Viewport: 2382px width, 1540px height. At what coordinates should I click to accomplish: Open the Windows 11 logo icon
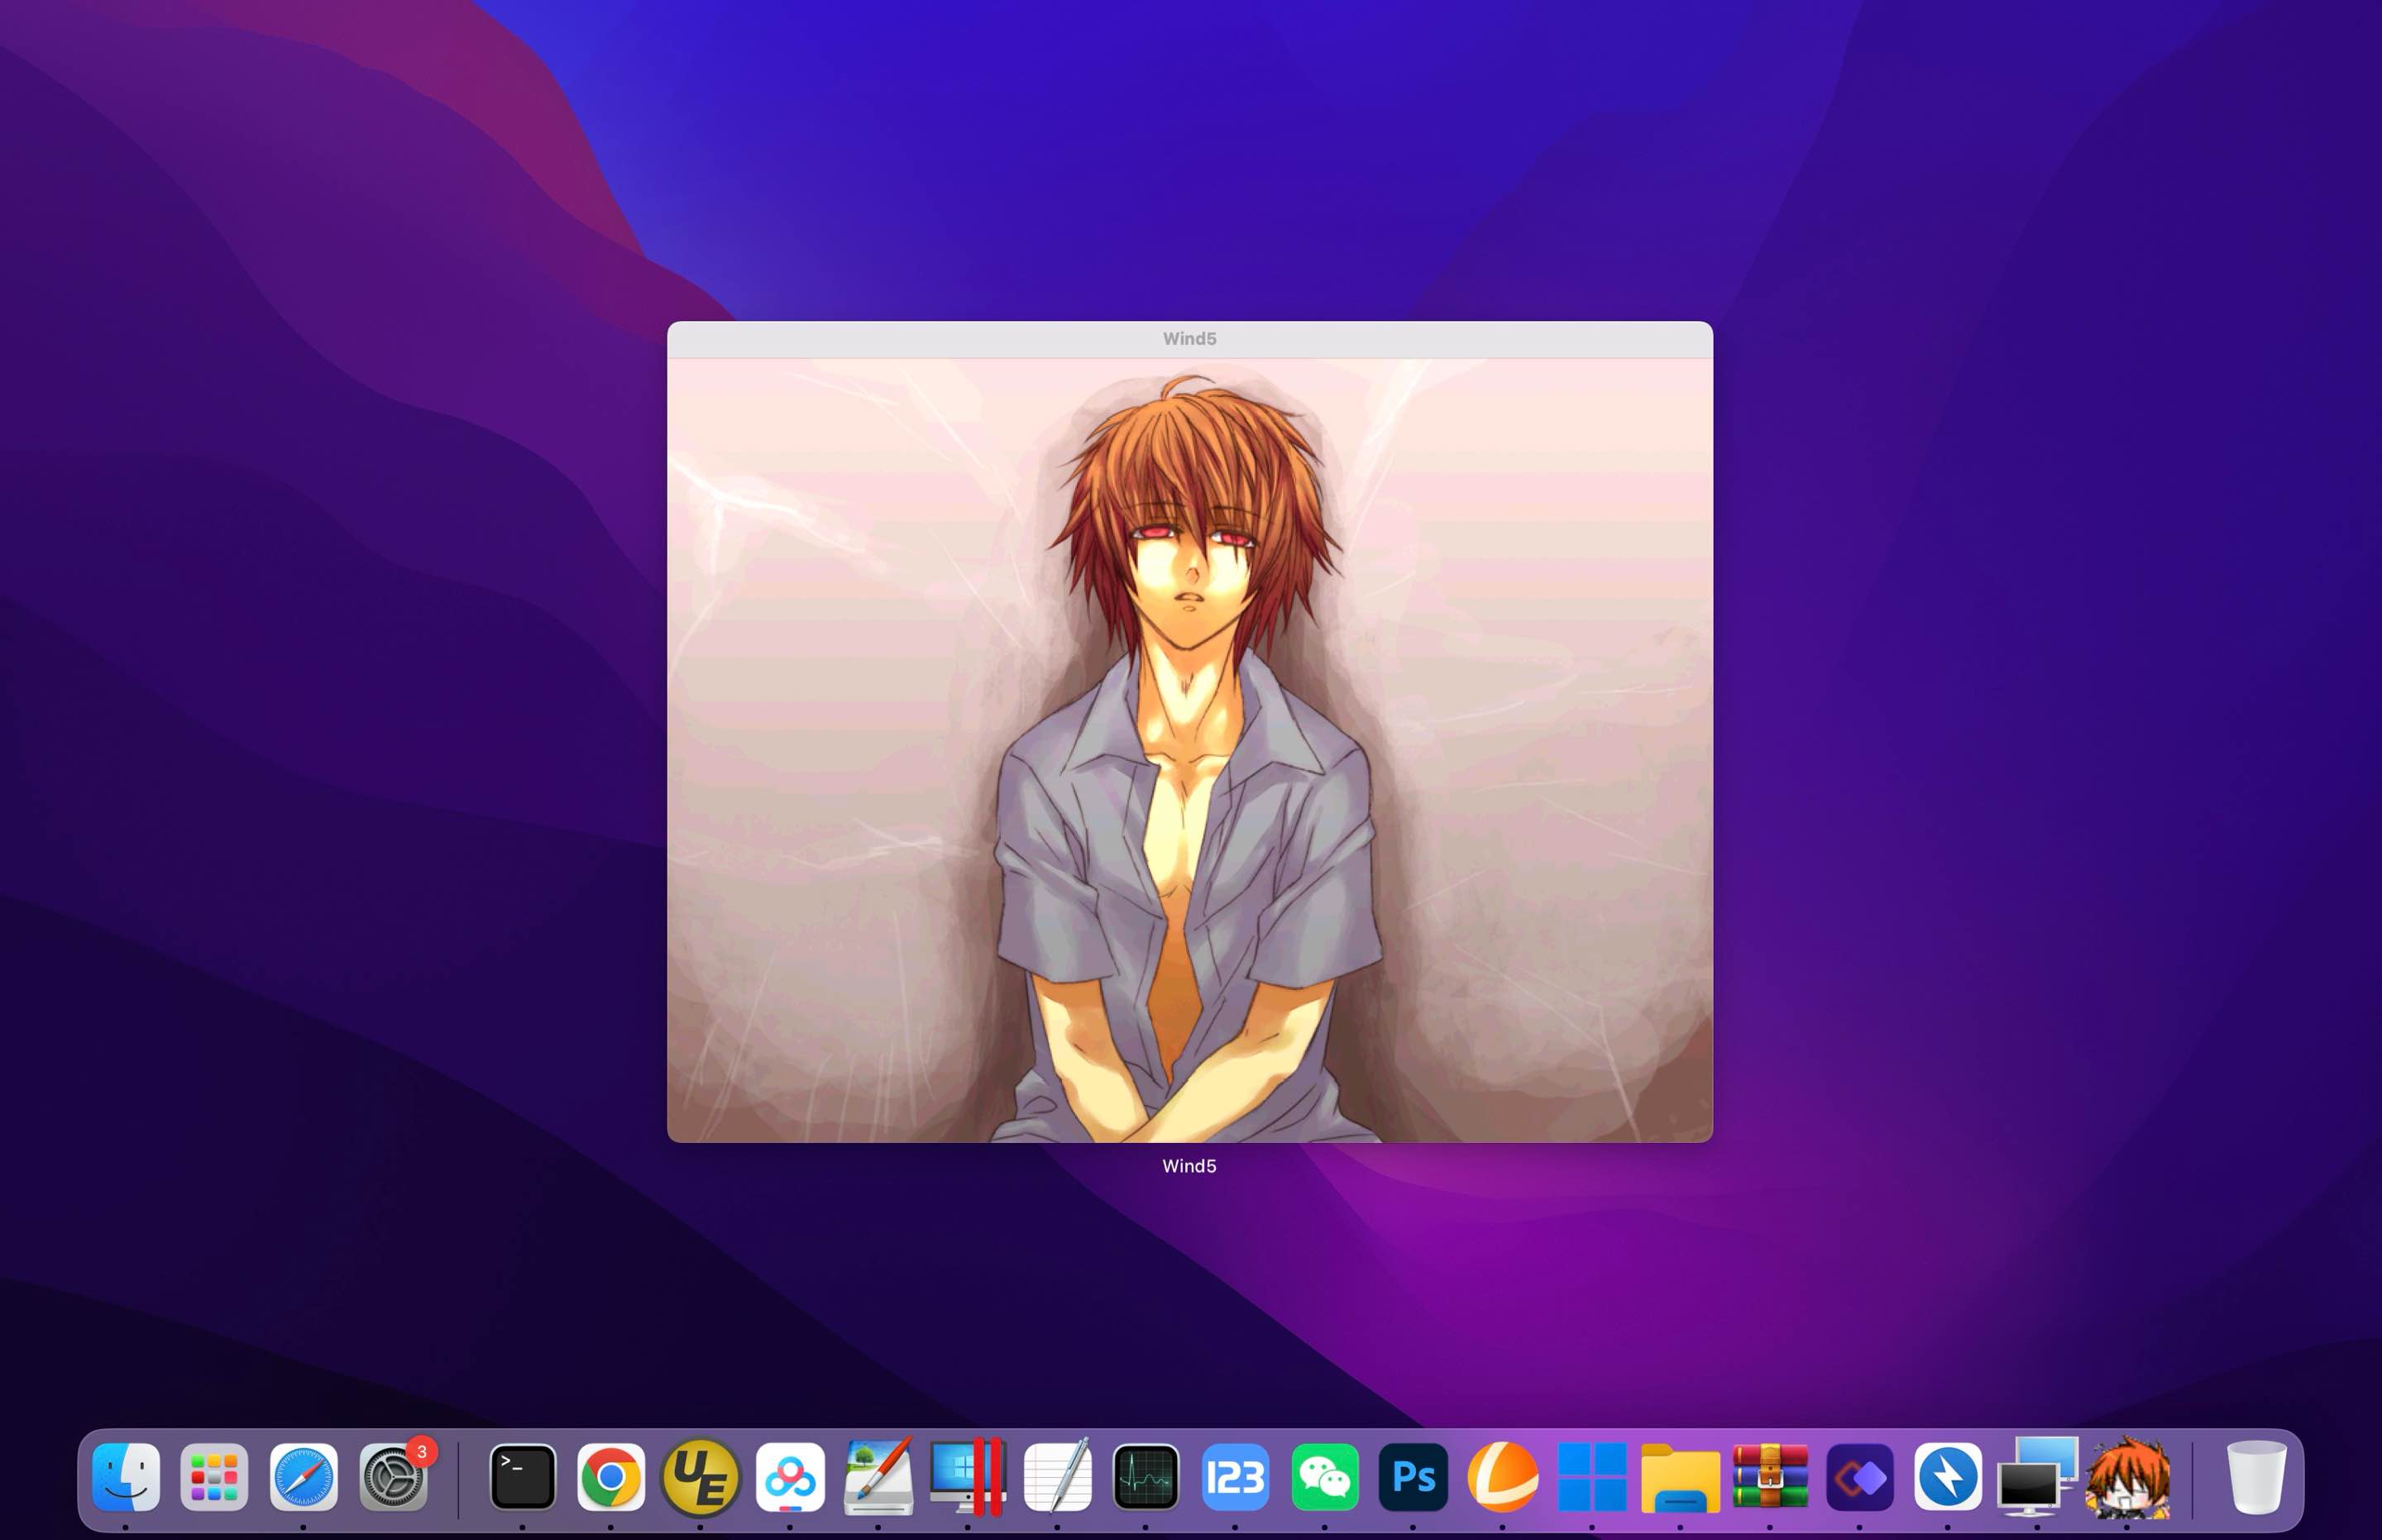[x=1592, y=1477]
